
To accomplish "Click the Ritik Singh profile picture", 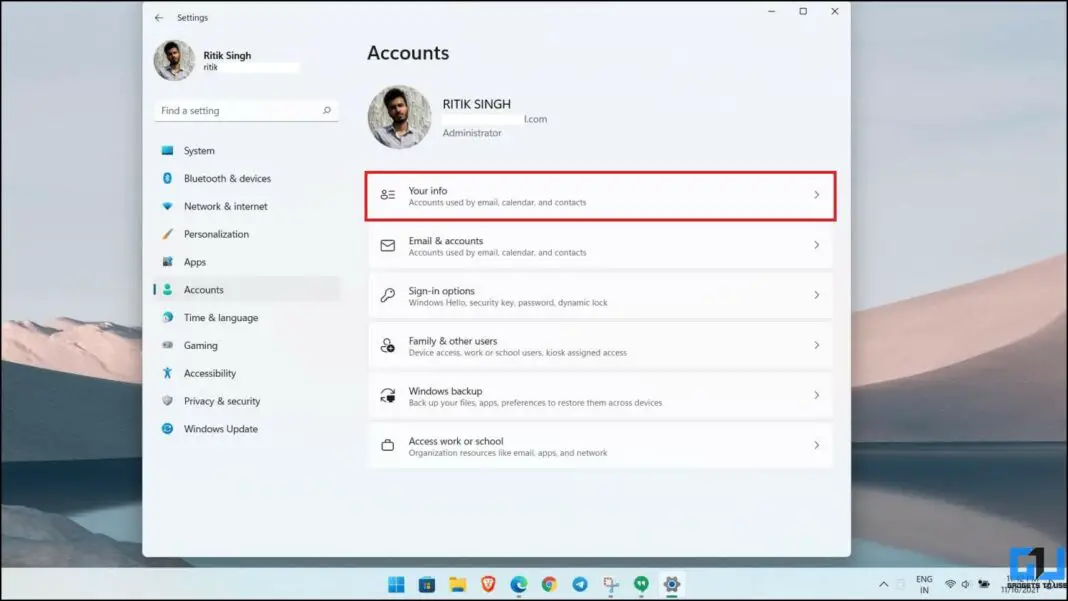I will pyautogui.click(x=174, y=60).
